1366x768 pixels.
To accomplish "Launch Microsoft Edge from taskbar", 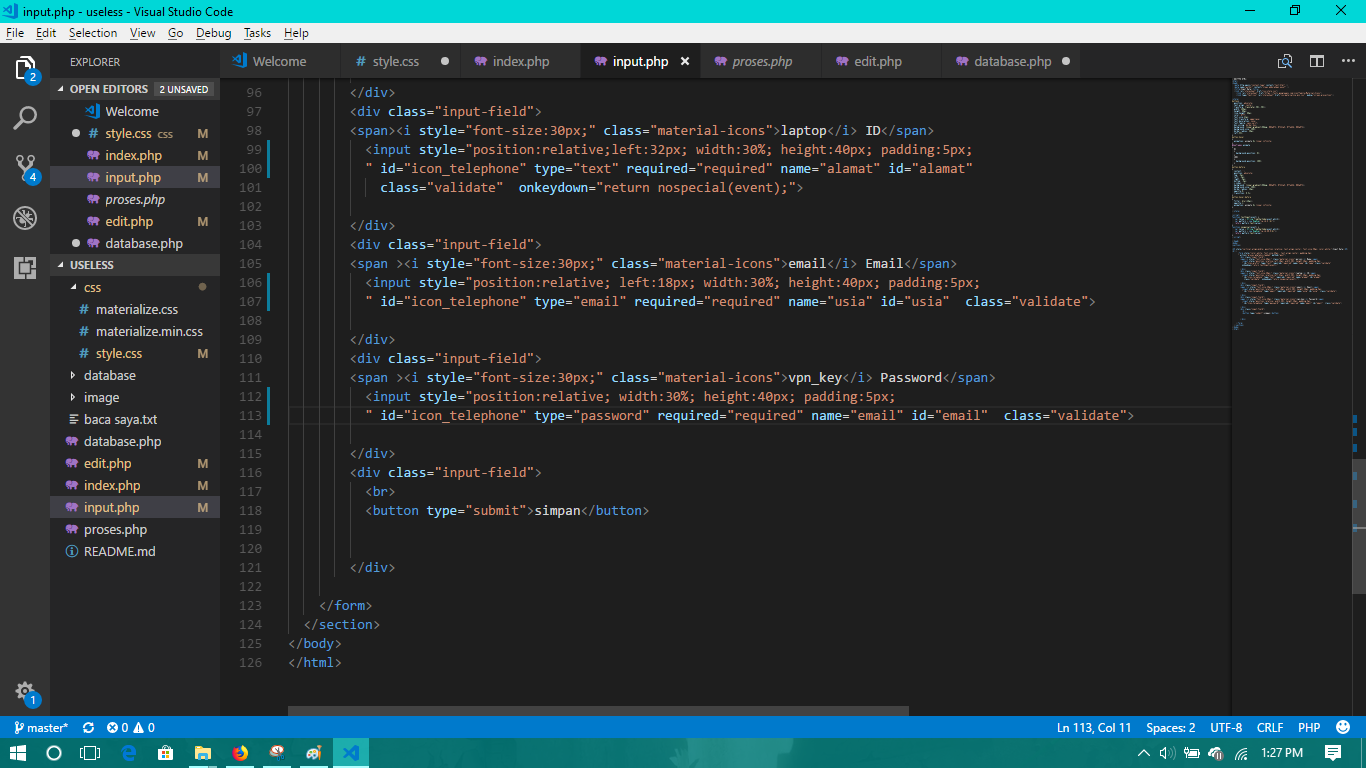I will [128, 753].
